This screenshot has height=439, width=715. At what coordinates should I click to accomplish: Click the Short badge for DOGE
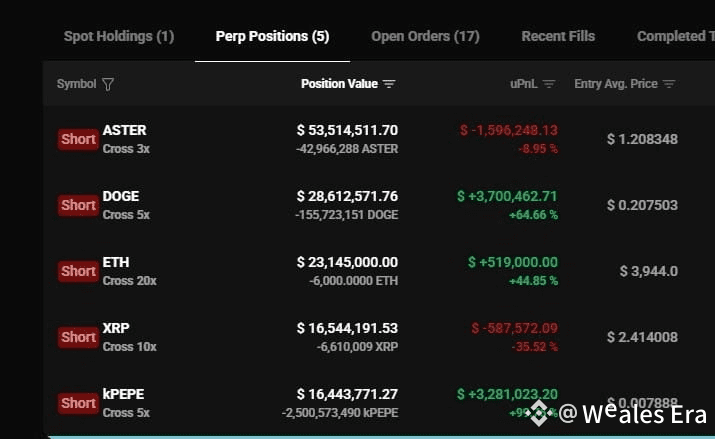78,205
